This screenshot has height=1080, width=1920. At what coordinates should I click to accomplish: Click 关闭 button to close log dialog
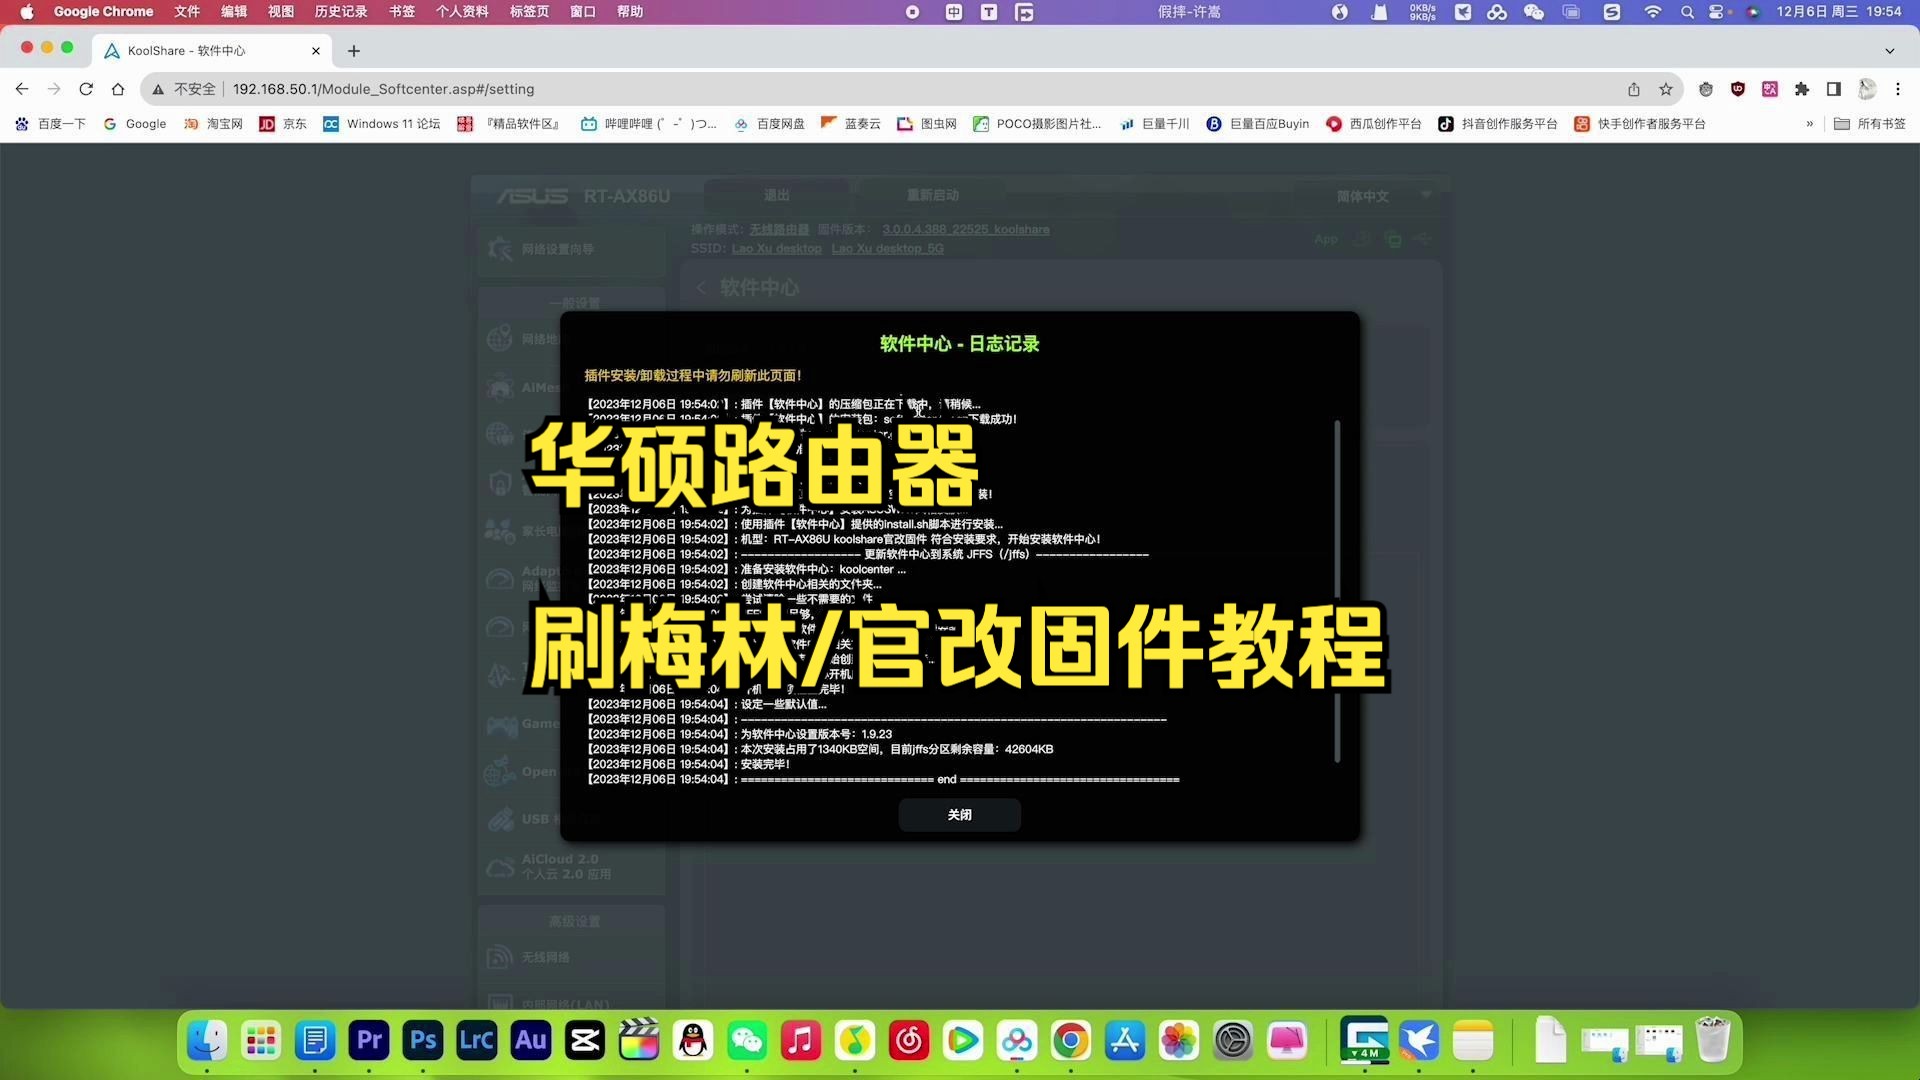(x=959, y=815)
